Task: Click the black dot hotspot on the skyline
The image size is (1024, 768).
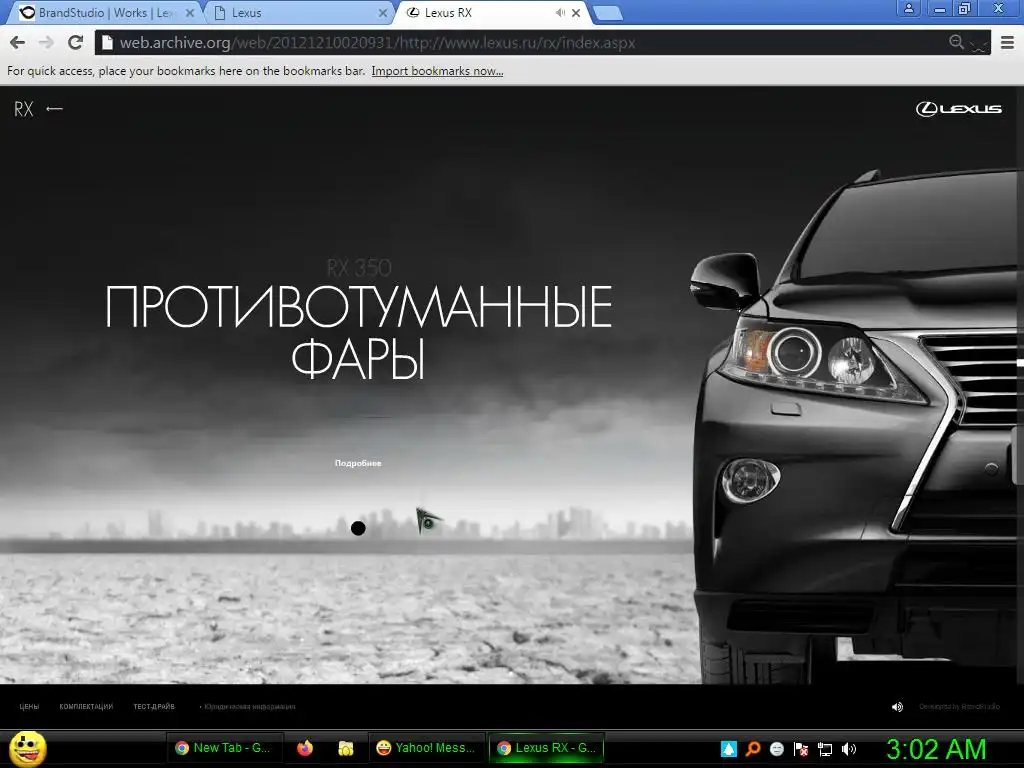Action: (358, 528)
